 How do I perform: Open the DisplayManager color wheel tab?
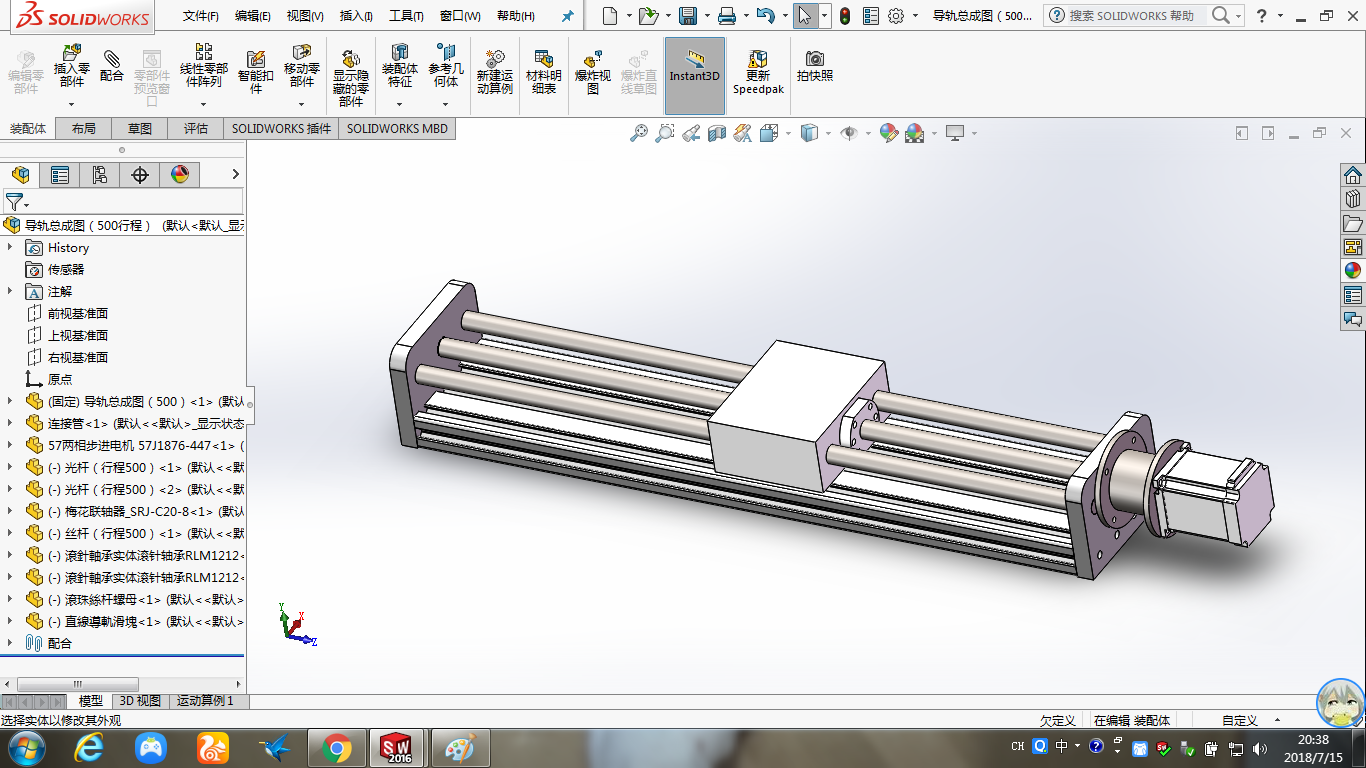coord(180,175)
